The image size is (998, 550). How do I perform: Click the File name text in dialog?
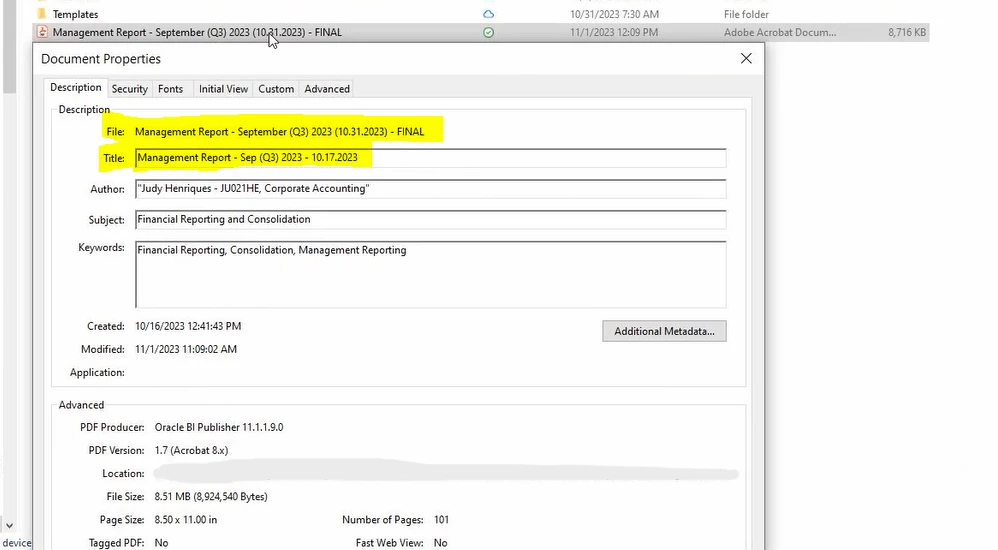click(x=279, y=132)
